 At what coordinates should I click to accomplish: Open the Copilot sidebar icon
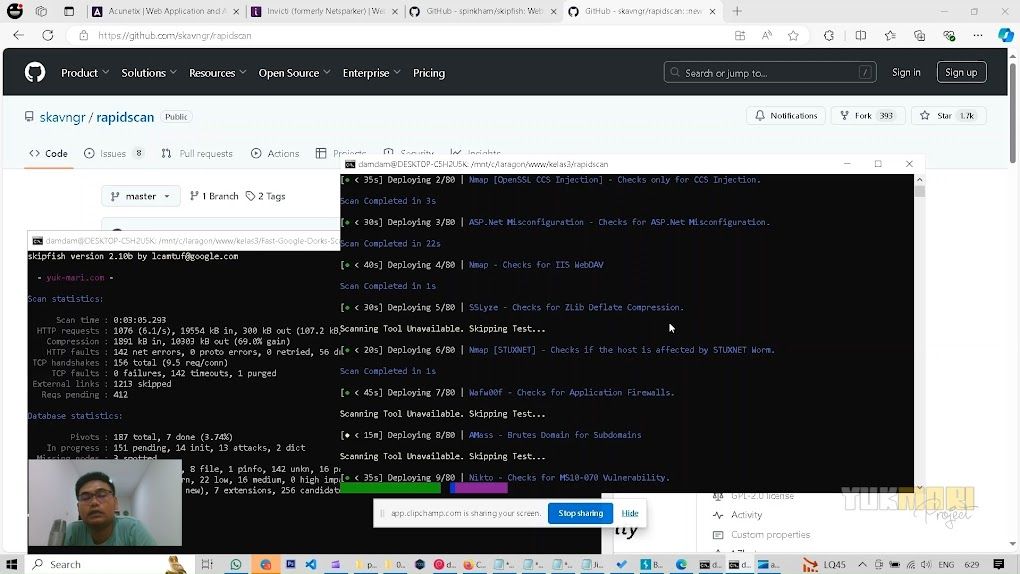[x=1006, y=36]
